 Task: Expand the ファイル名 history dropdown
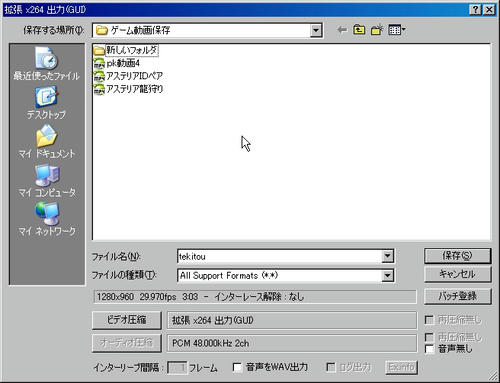click(x=387, y=256)
